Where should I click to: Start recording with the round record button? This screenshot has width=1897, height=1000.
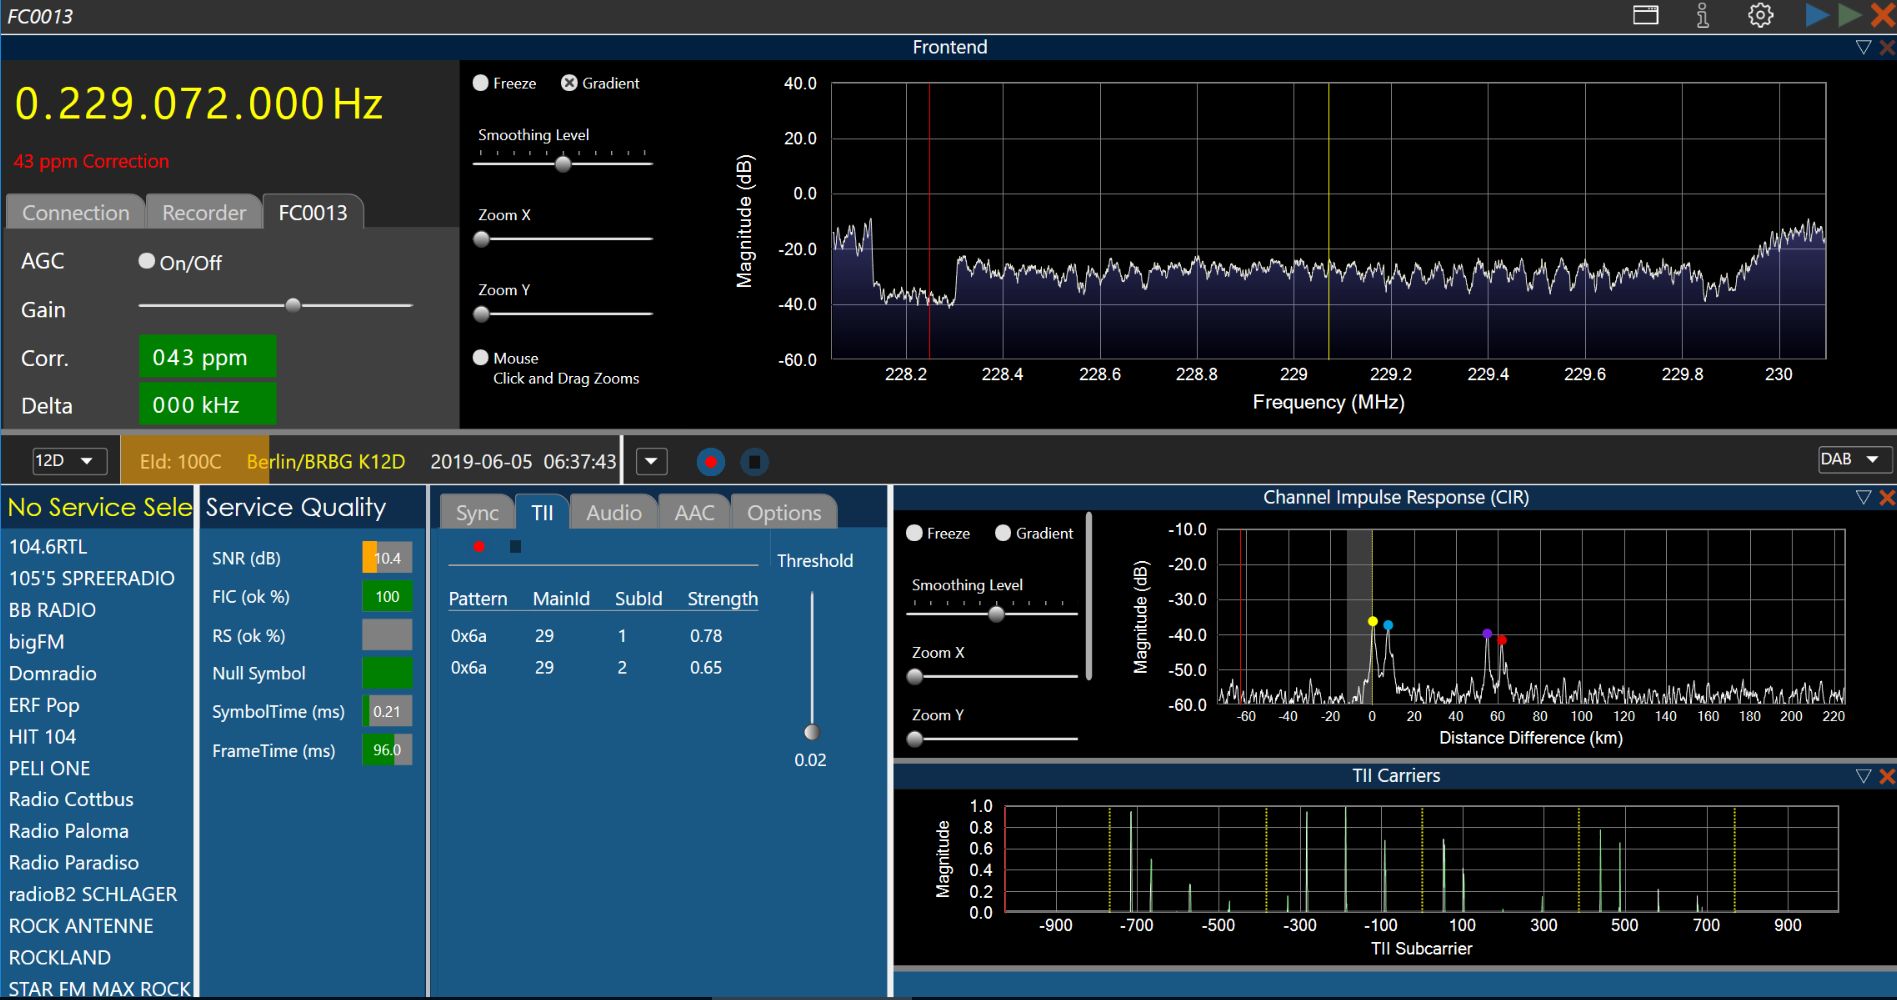point(711,461)
